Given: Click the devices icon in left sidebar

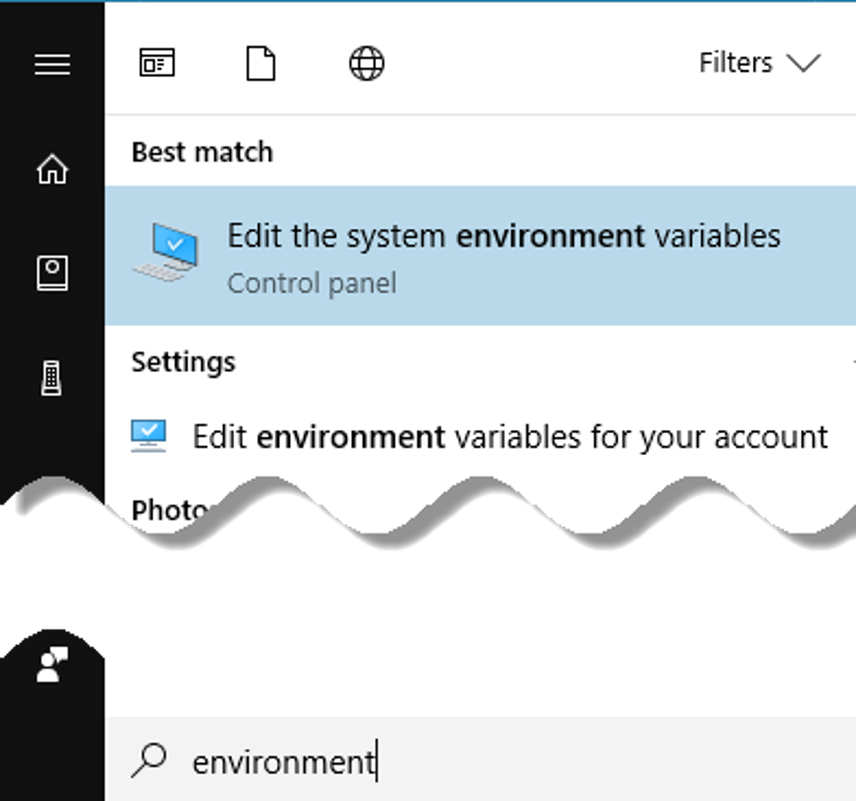Looking at the screenshot, I should point(52,378).
